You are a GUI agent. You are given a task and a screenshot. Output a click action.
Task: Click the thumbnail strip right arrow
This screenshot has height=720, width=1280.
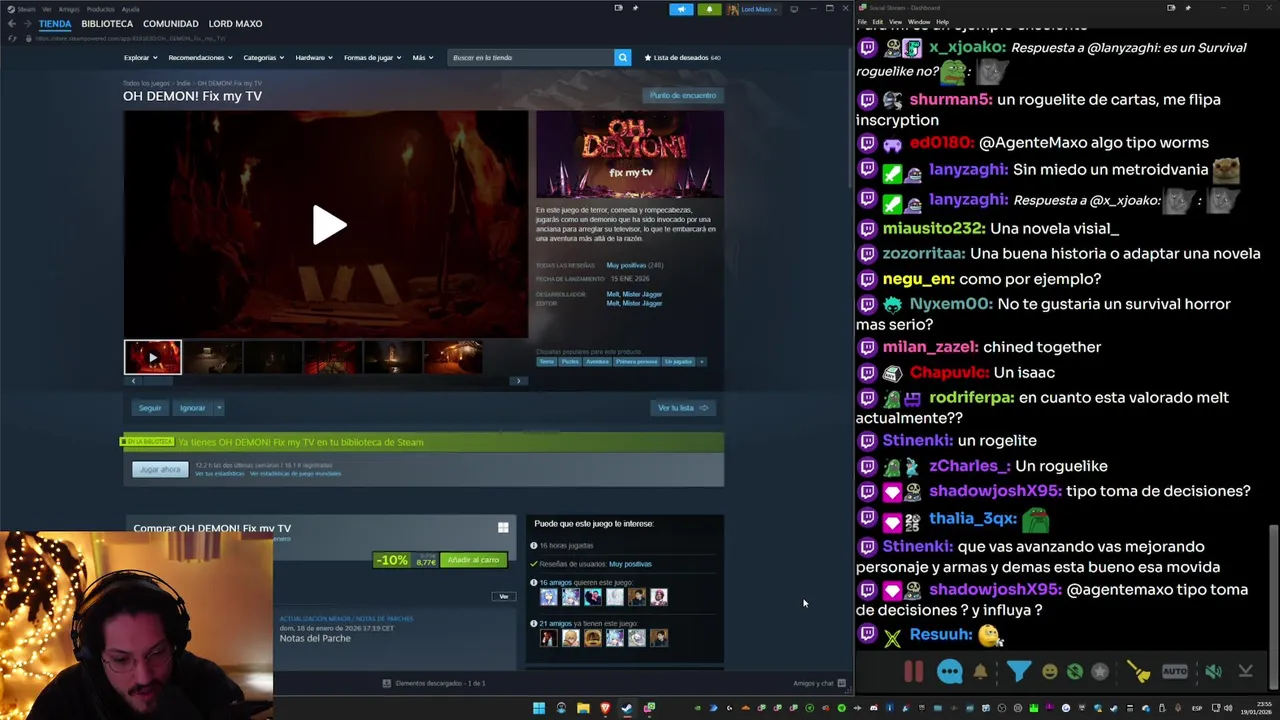[518, 381]
